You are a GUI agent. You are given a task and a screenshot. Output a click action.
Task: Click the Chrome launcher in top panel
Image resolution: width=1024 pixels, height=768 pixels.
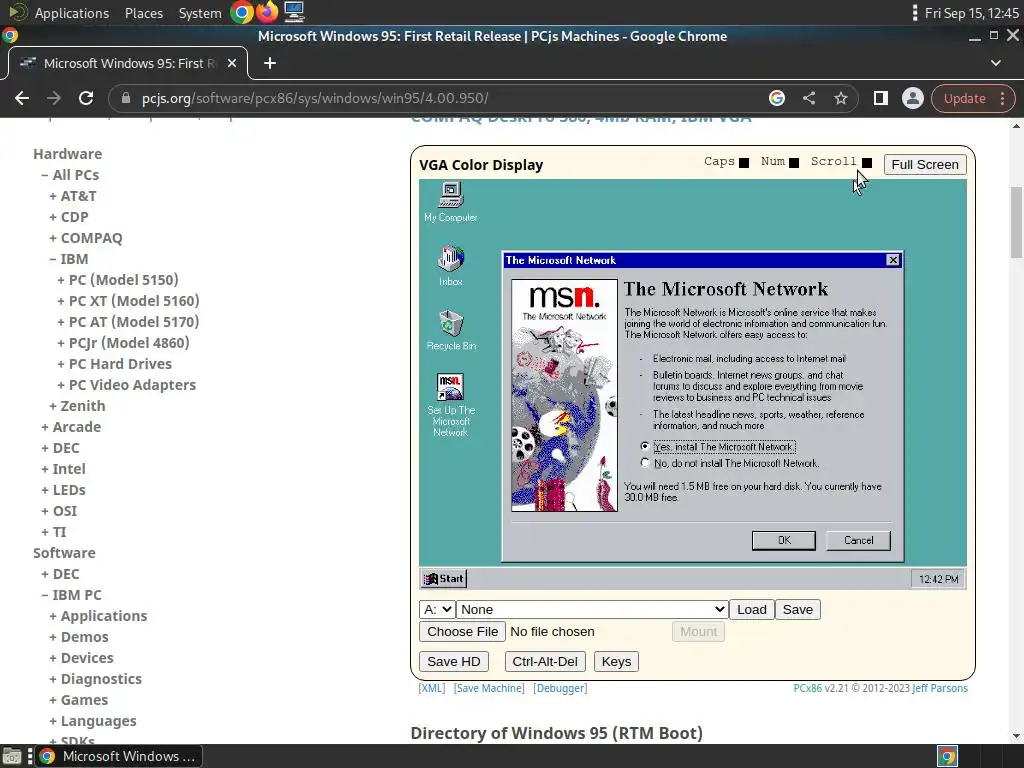click(242, 12)
